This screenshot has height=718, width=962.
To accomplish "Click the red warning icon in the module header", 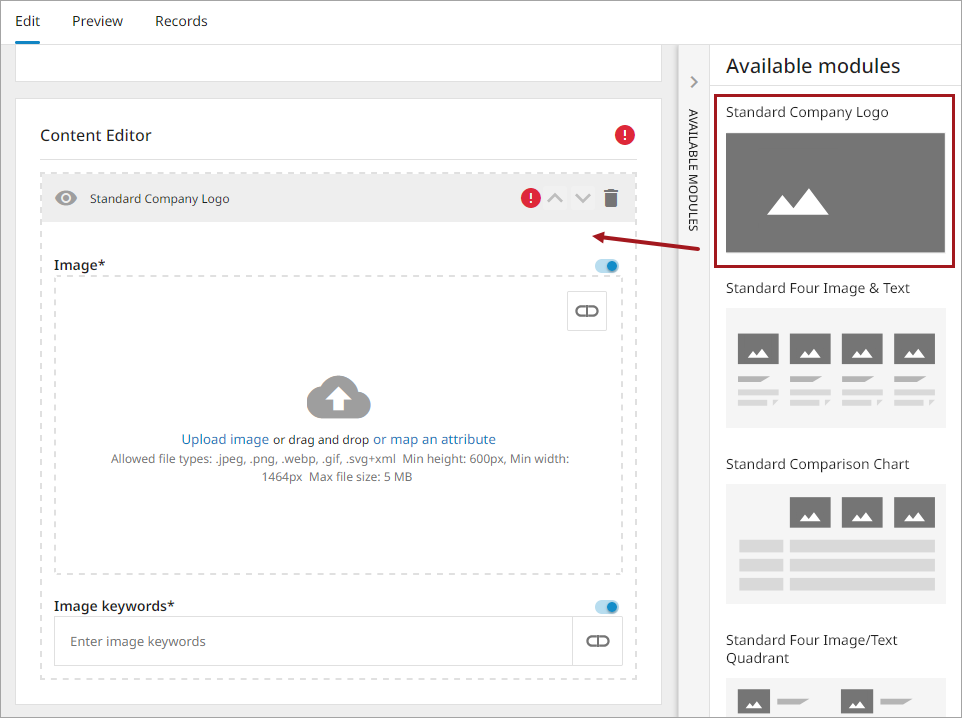I will tap(531, 198).
